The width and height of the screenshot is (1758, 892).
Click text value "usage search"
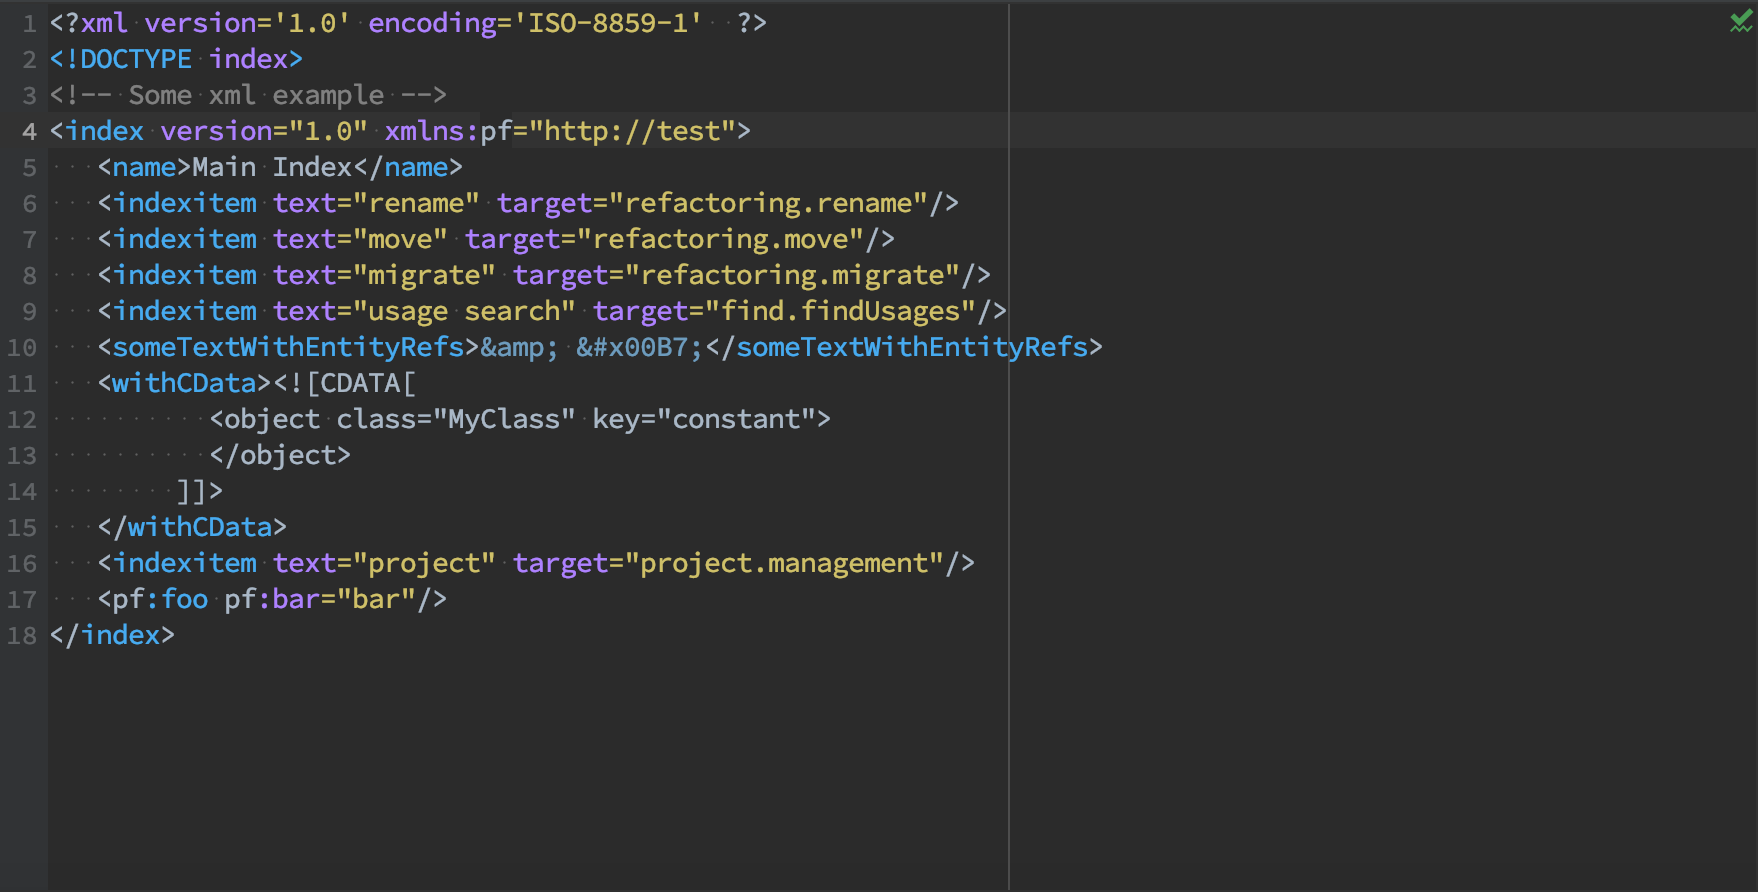click(x=464, y=311)
